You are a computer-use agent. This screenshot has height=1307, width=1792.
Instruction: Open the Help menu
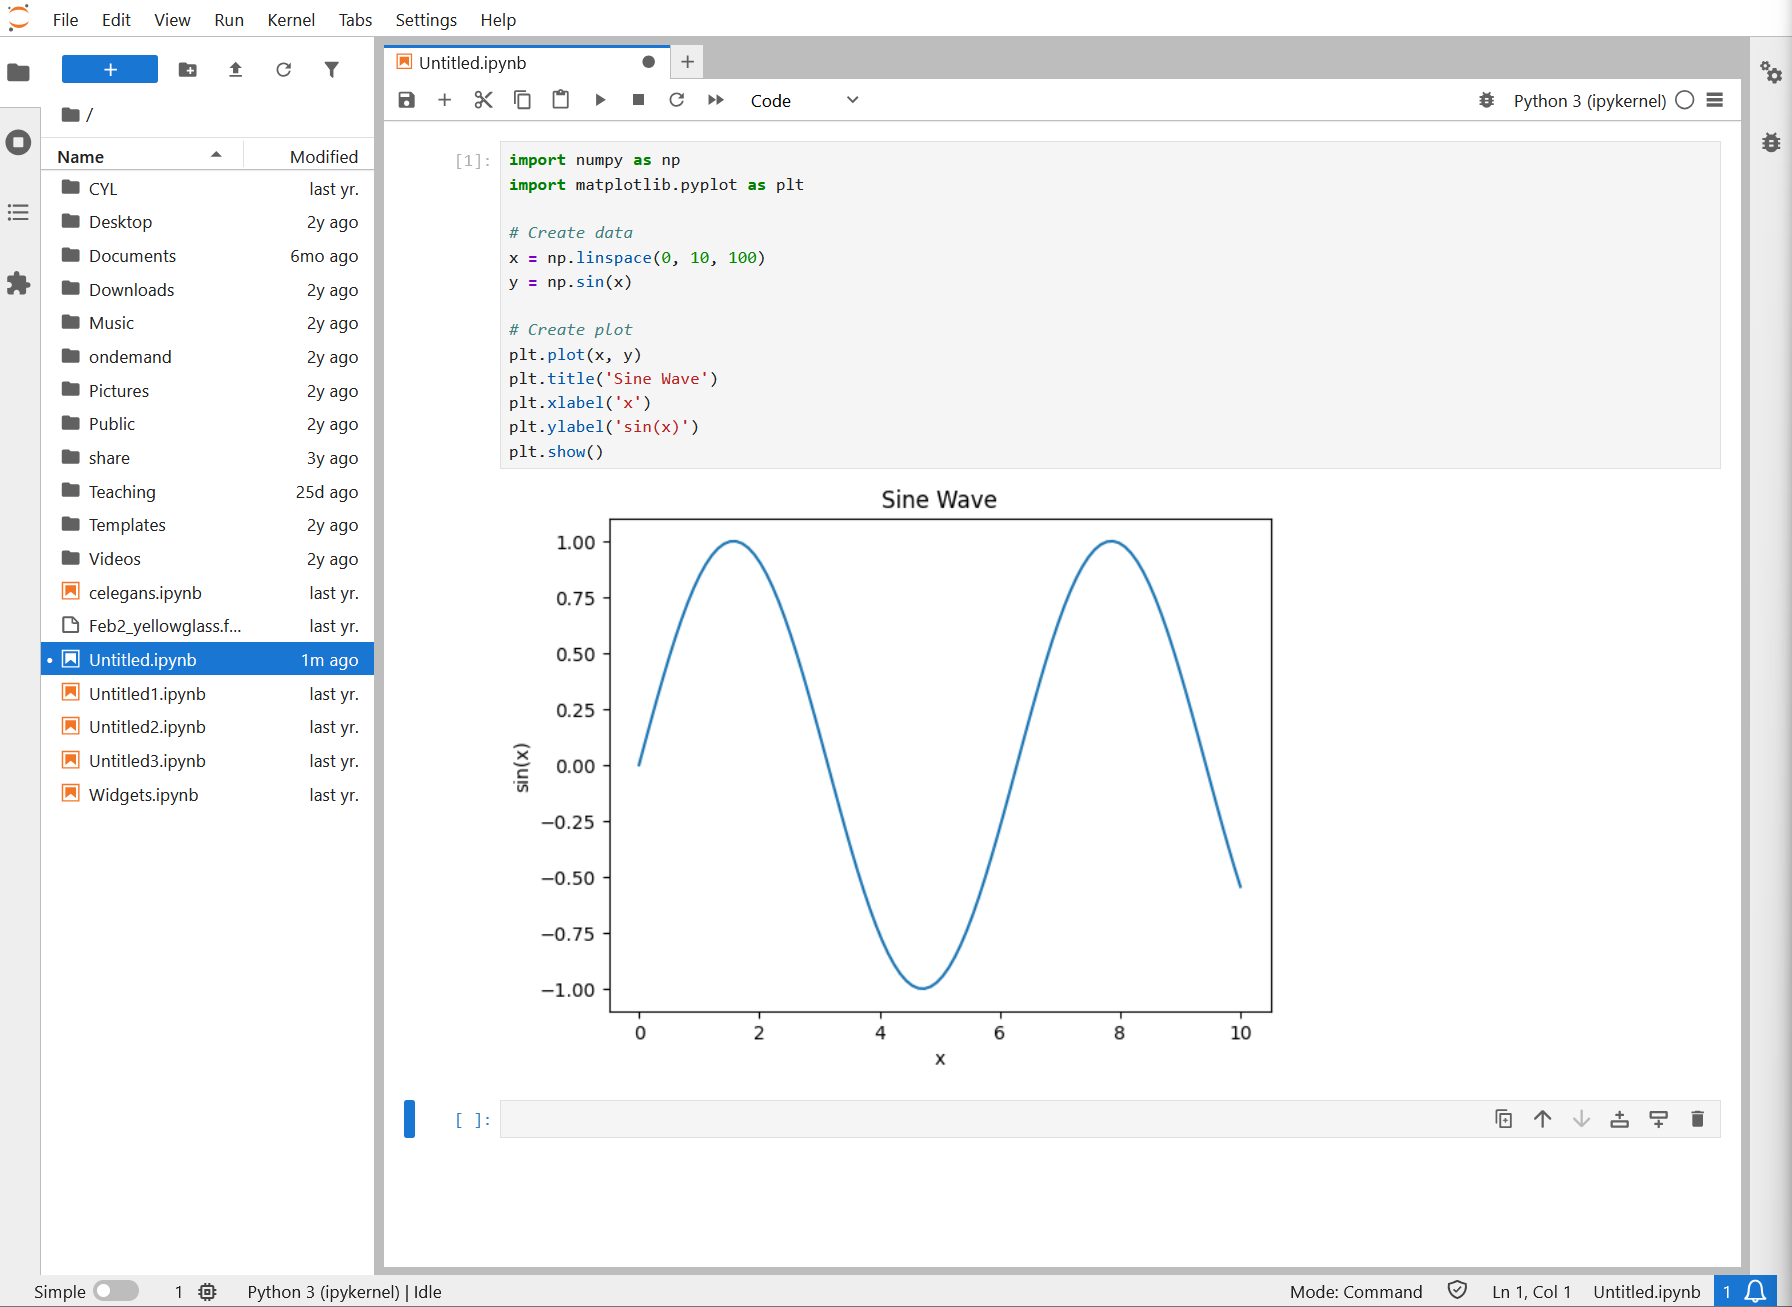click(498, 20)
